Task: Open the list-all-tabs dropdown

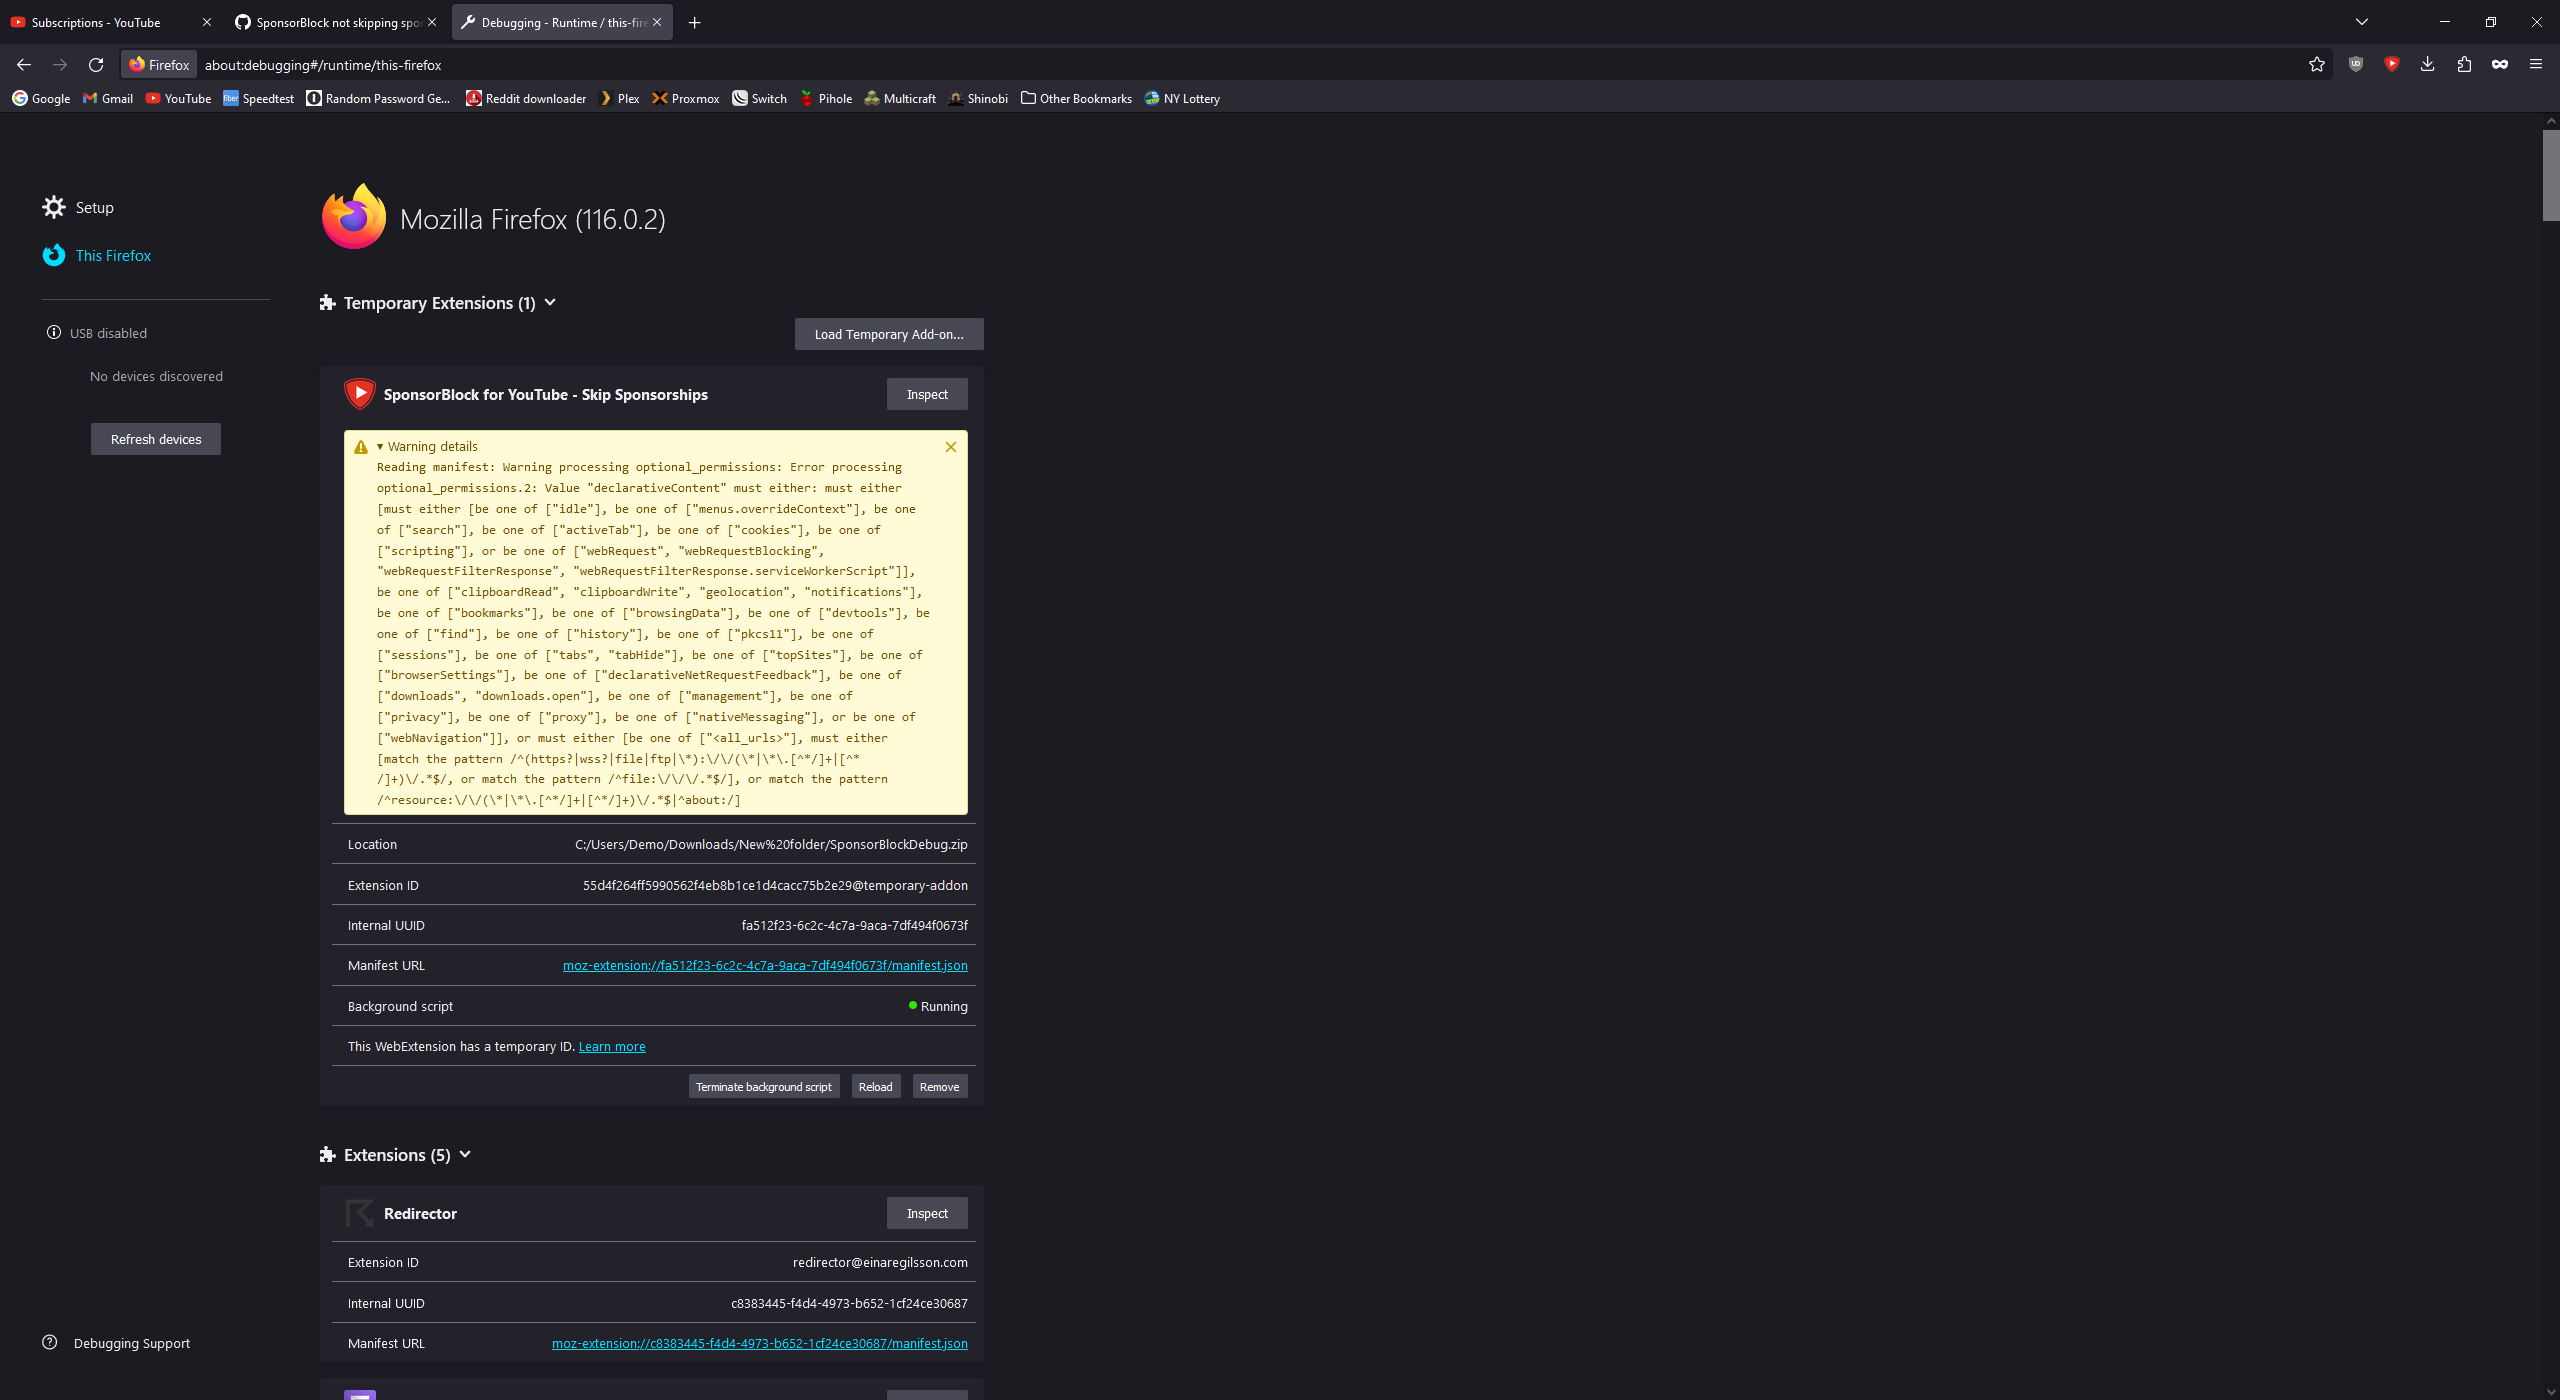Action: click(2361, 21)
